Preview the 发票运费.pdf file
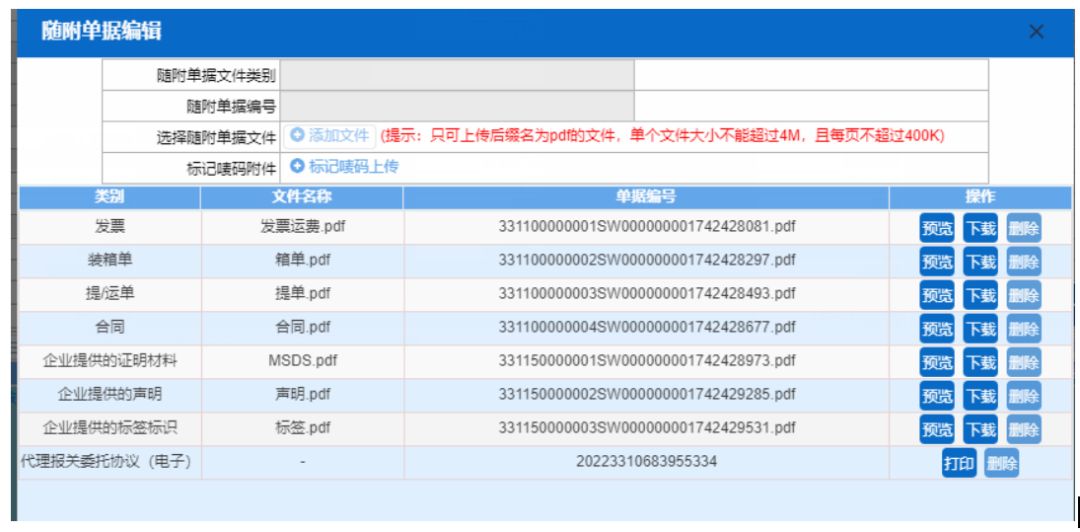 (937, 228)
